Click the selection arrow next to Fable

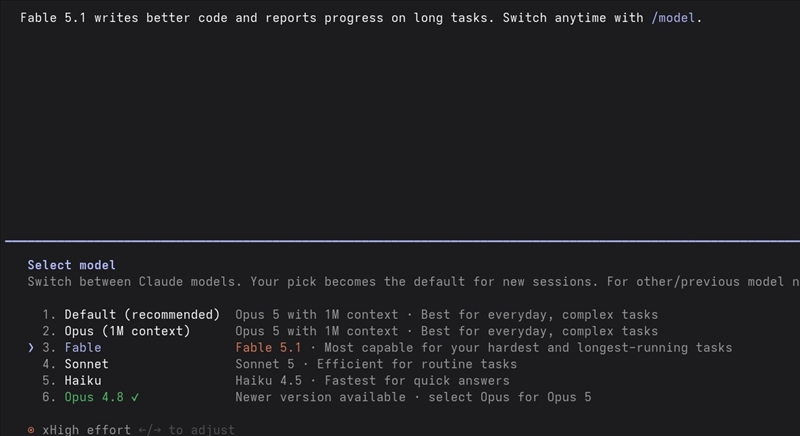[31, 348]
